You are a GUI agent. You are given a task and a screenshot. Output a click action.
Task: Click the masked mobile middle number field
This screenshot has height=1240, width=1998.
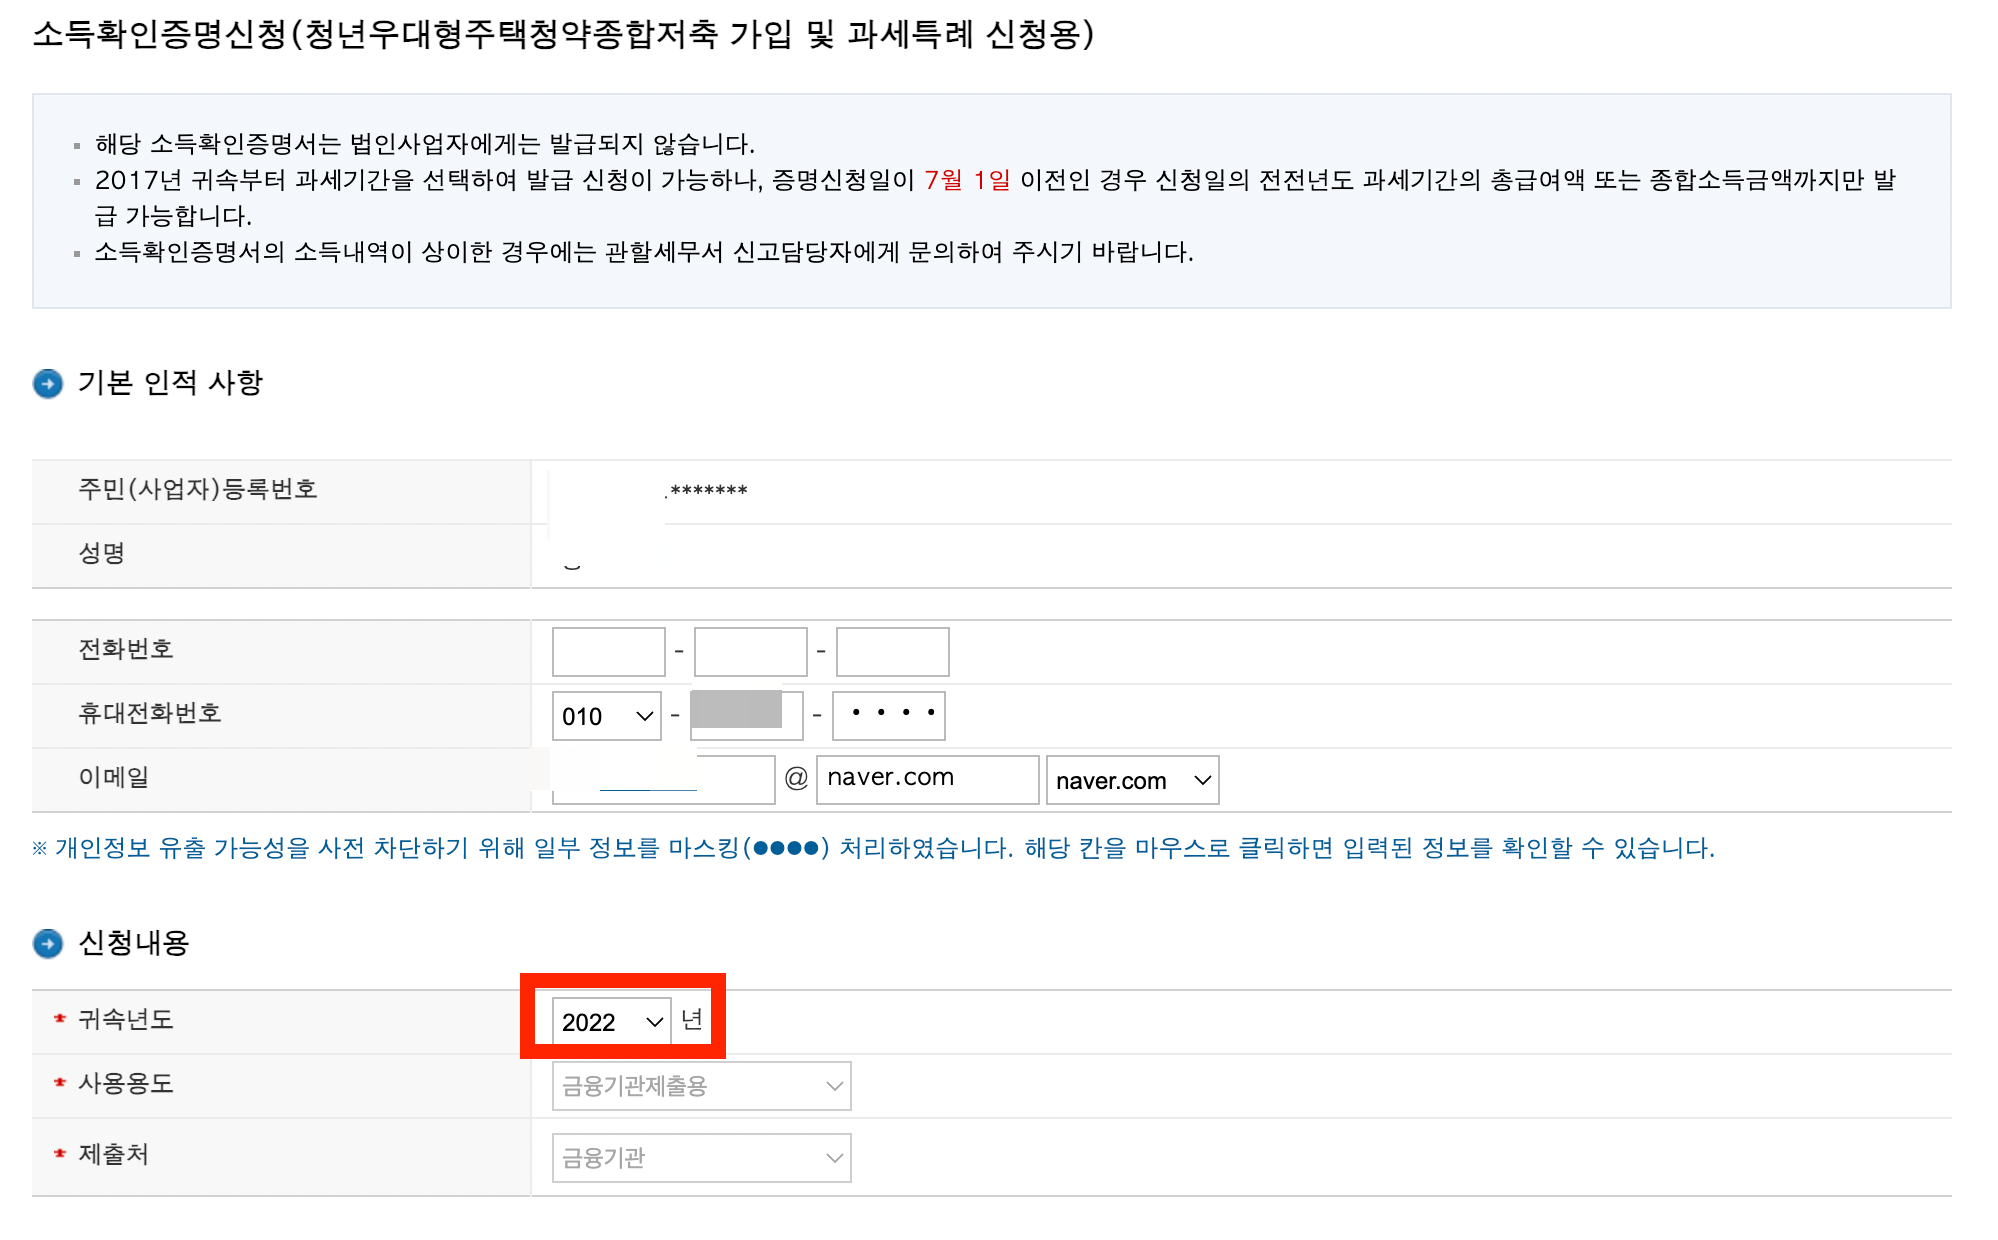pos(746,716)
